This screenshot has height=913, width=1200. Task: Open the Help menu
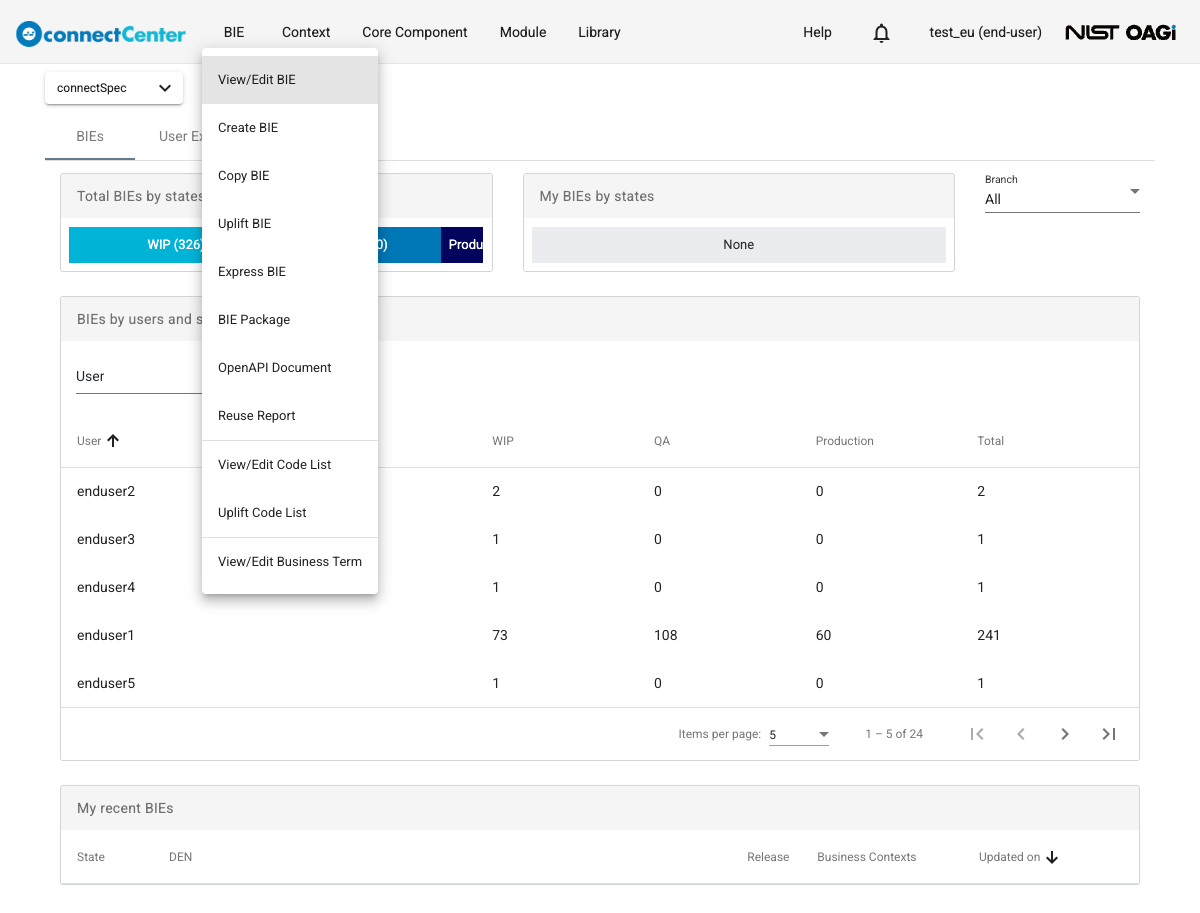(x=817, y=32)
